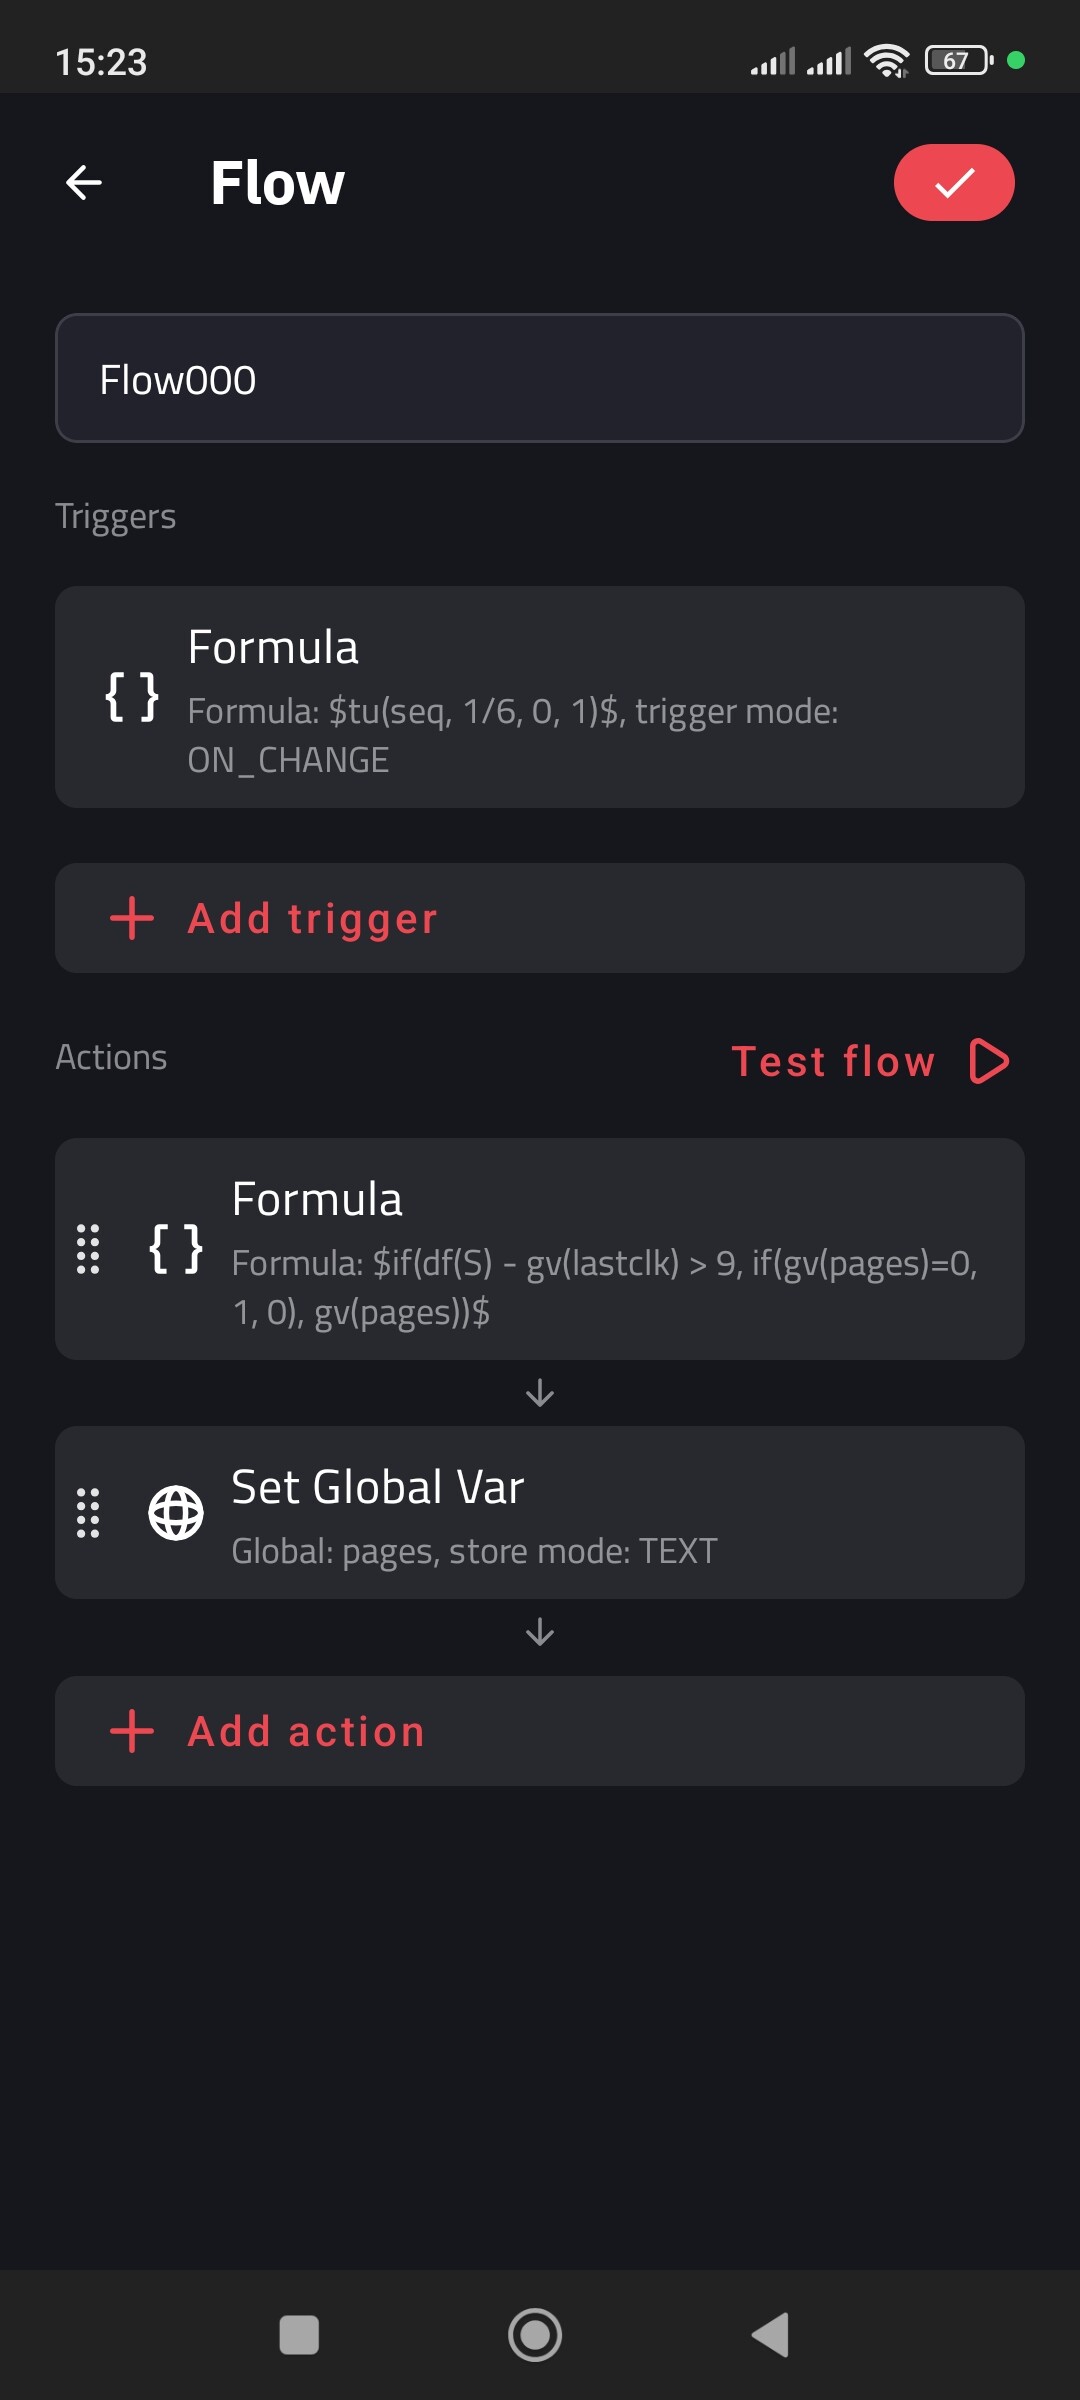The height and width of the screenshot is (2400, 1080).
Task: Tap the plus icon beside Add action
Action: coord(132,1731)
